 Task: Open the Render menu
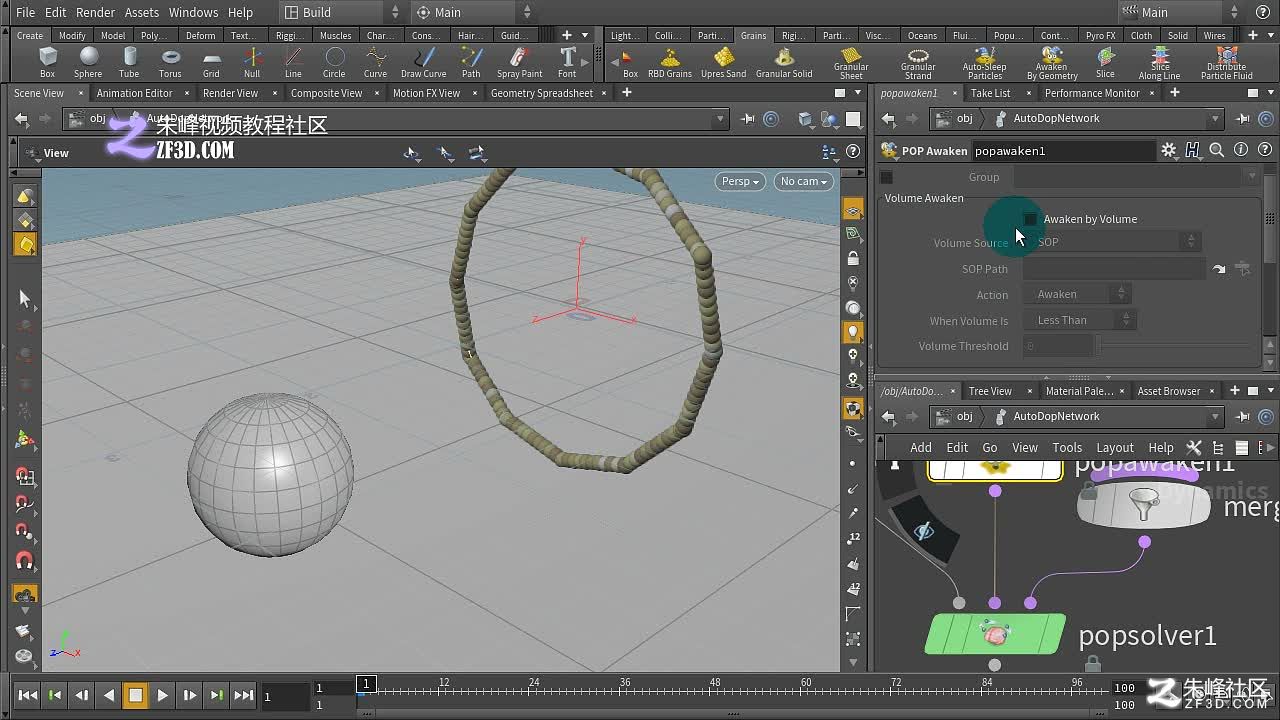point(96,12)
